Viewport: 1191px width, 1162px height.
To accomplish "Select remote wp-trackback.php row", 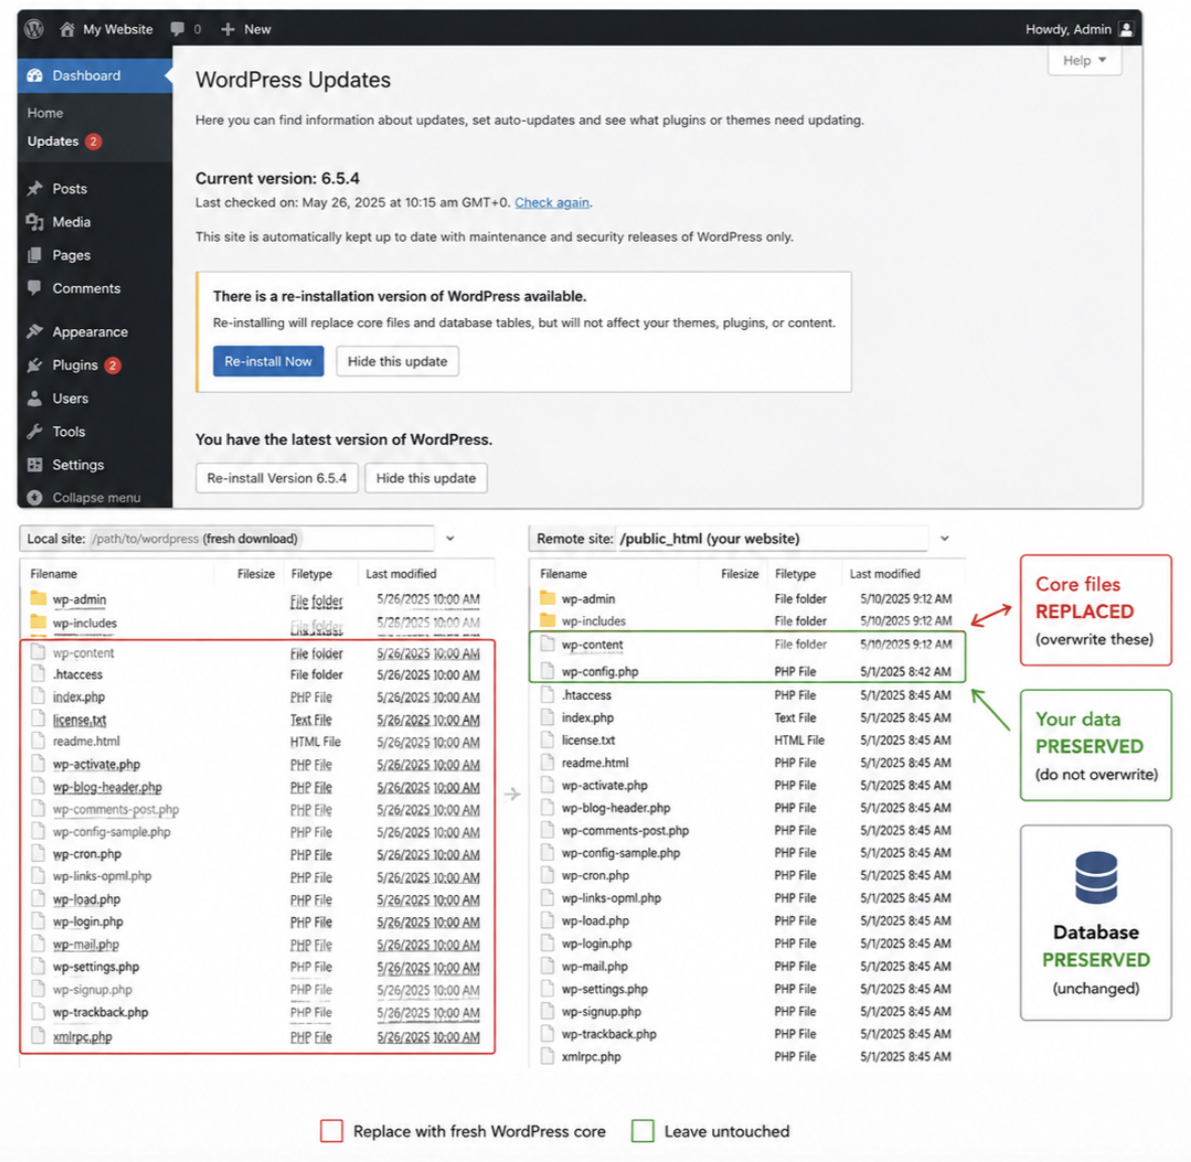I will (x=747, y=1034).
